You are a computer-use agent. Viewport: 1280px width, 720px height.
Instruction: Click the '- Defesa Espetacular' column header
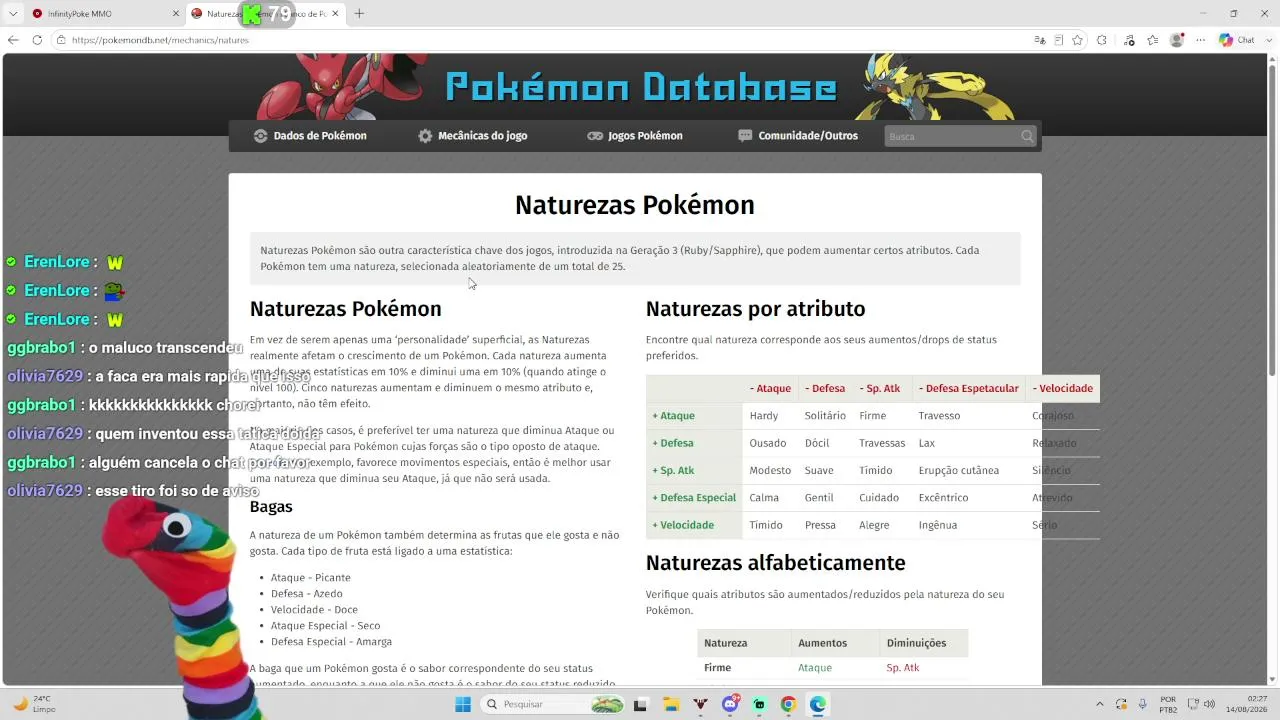[x=968, y=389]
